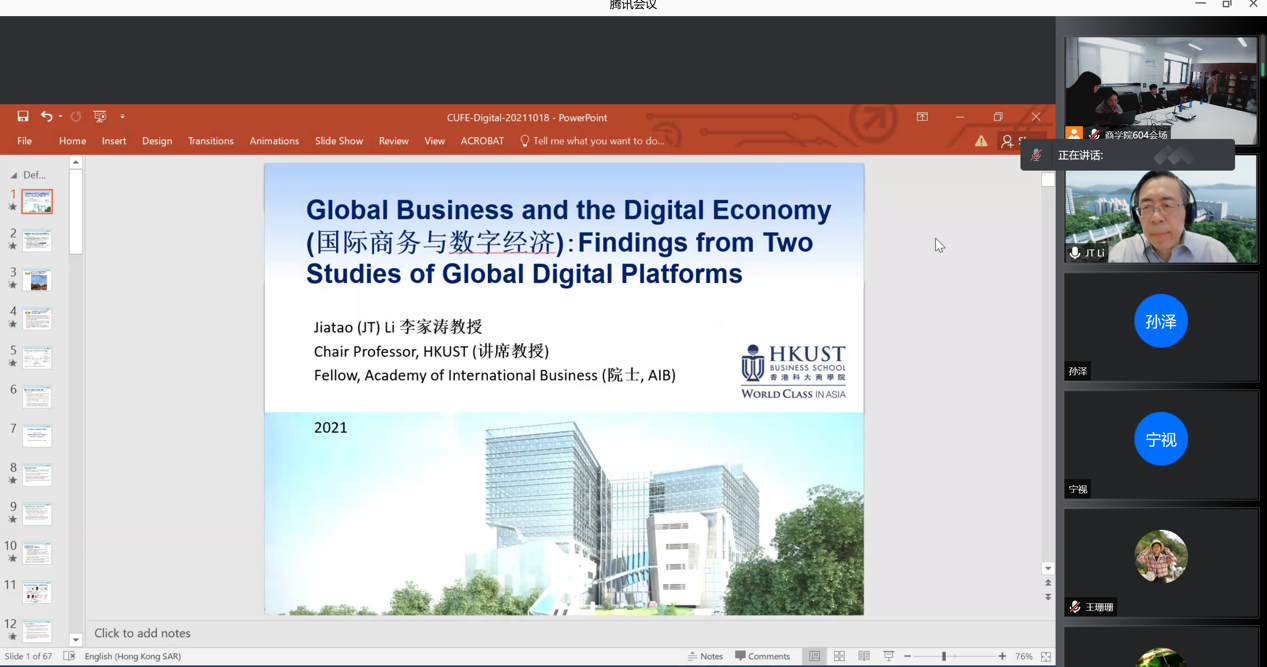Toggle the Notes pane

704,655
